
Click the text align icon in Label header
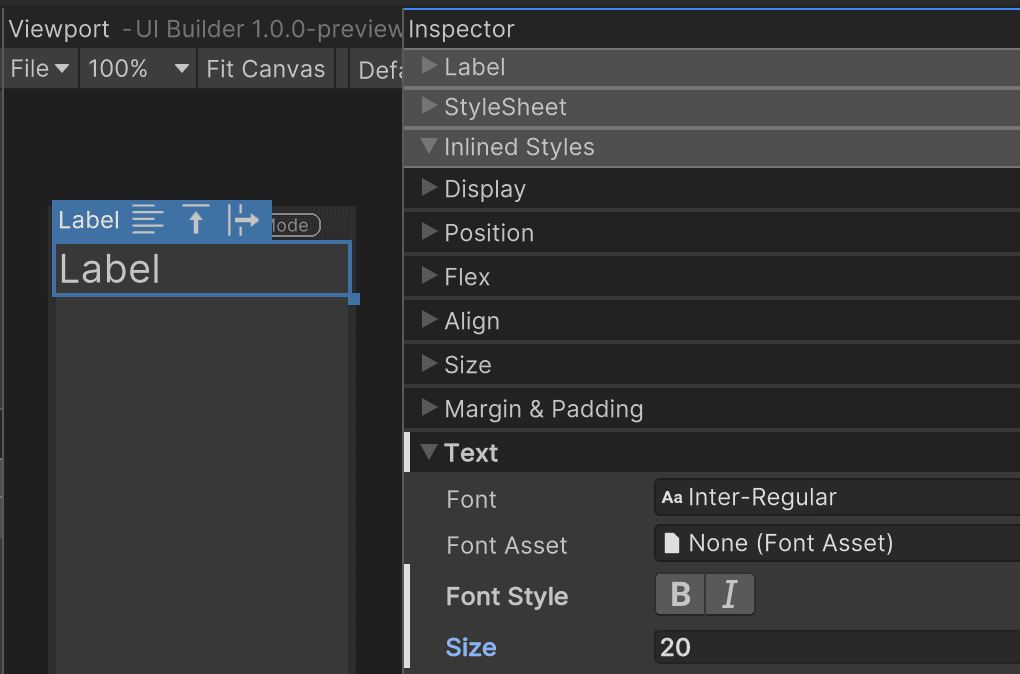click(148, 220)
